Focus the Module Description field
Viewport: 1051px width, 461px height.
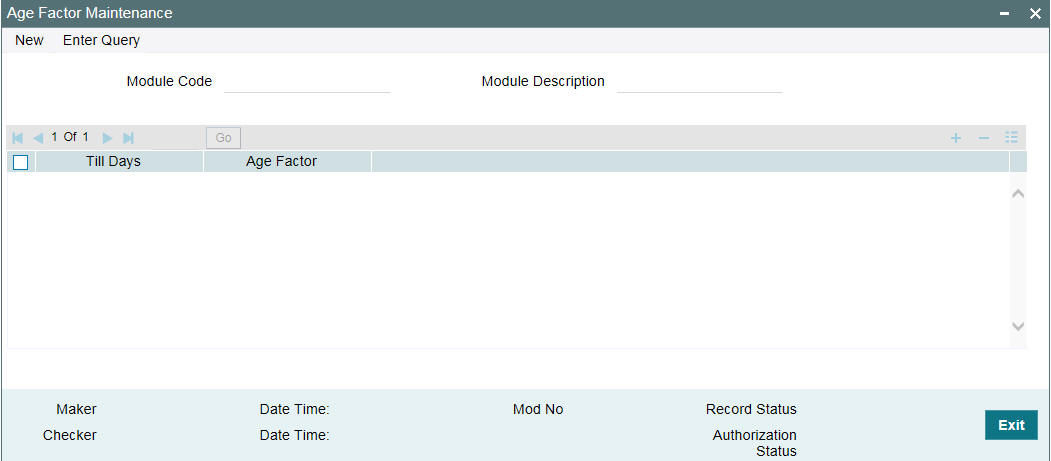699,82
